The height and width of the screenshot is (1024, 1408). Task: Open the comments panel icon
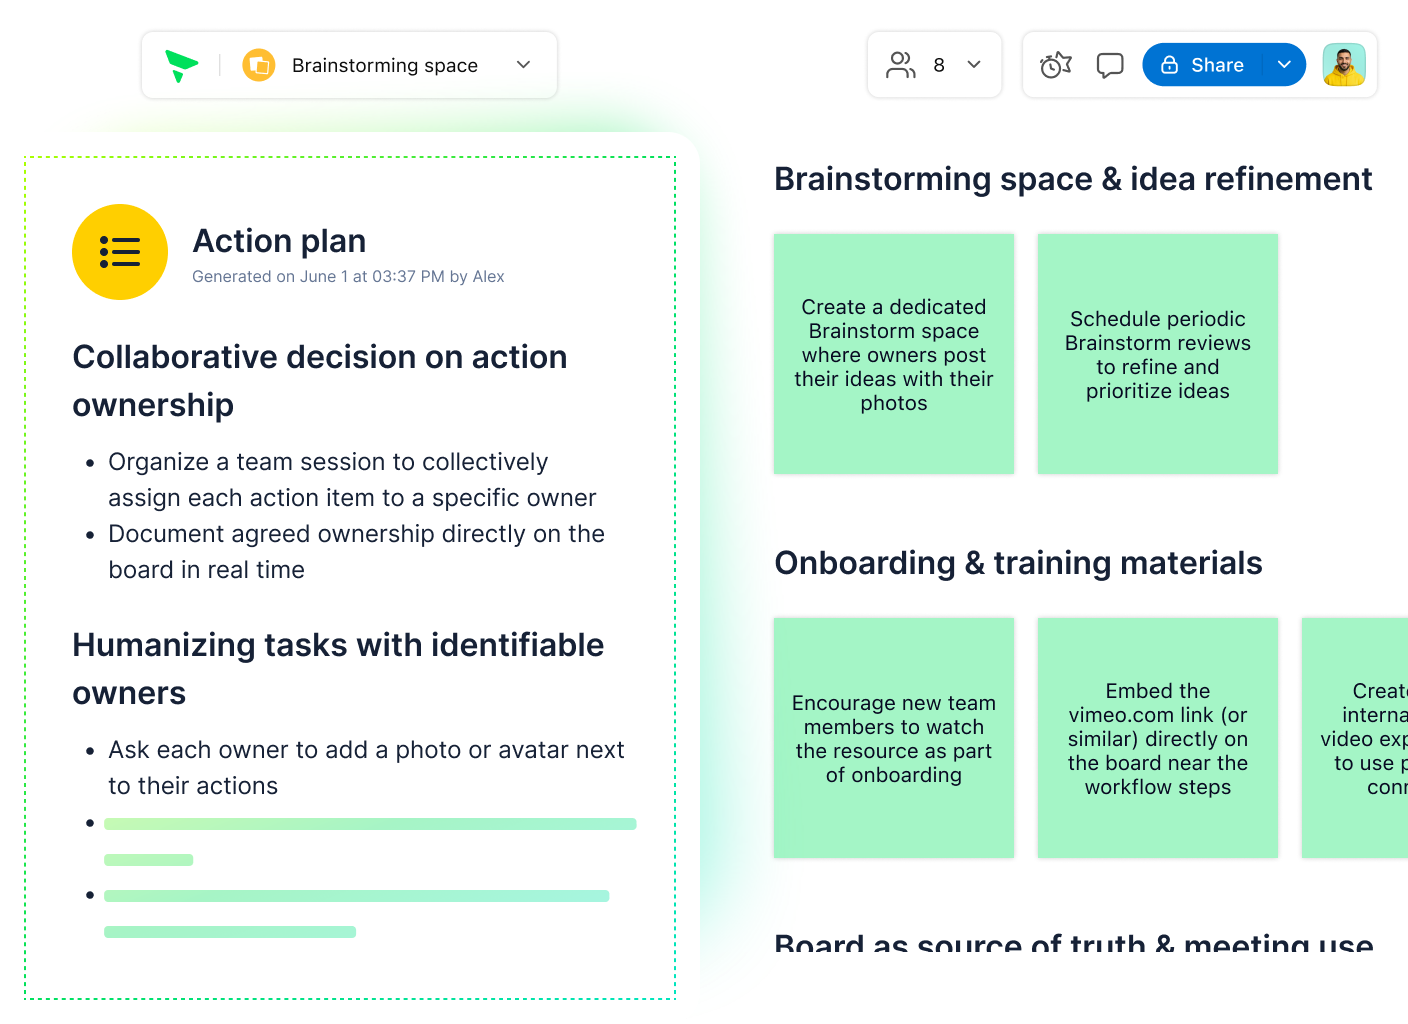1110,65
